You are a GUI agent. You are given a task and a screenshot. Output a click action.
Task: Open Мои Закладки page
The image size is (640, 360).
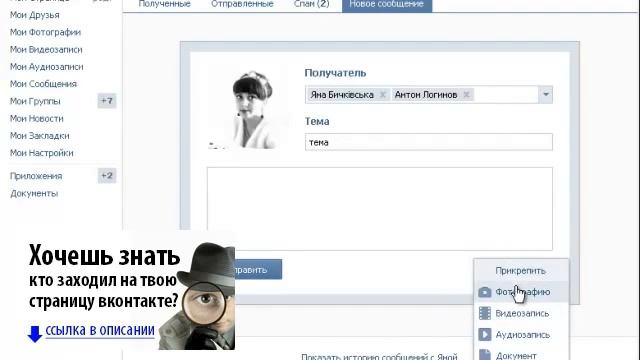(40, 136)
